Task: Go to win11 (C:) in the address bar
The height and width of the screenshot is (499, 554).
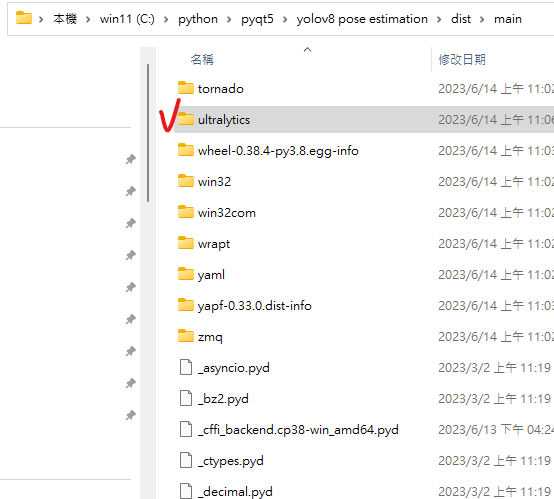Action: pos(127,19)
